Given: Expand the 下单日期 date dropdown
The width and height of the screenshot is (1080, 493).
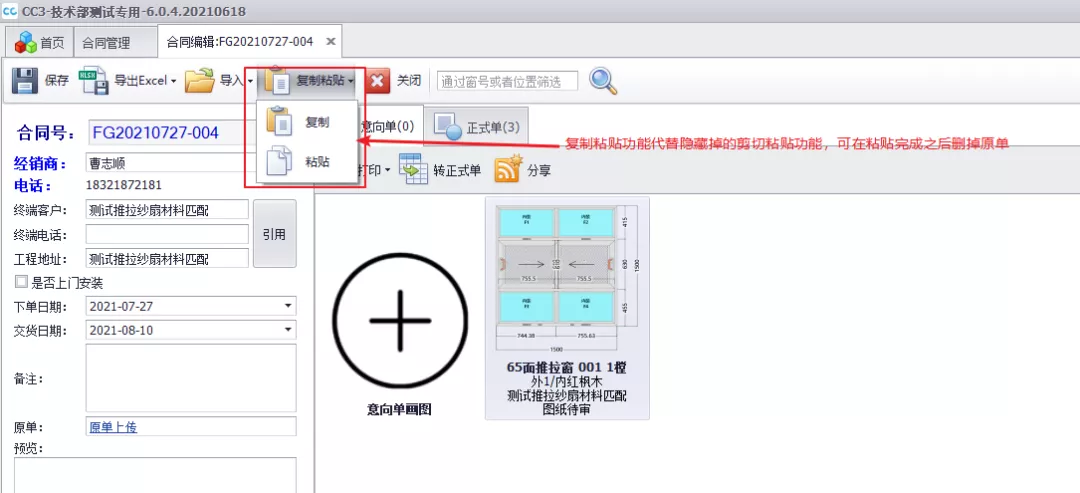Looking at the screenshot, I should tap(288, 306).
